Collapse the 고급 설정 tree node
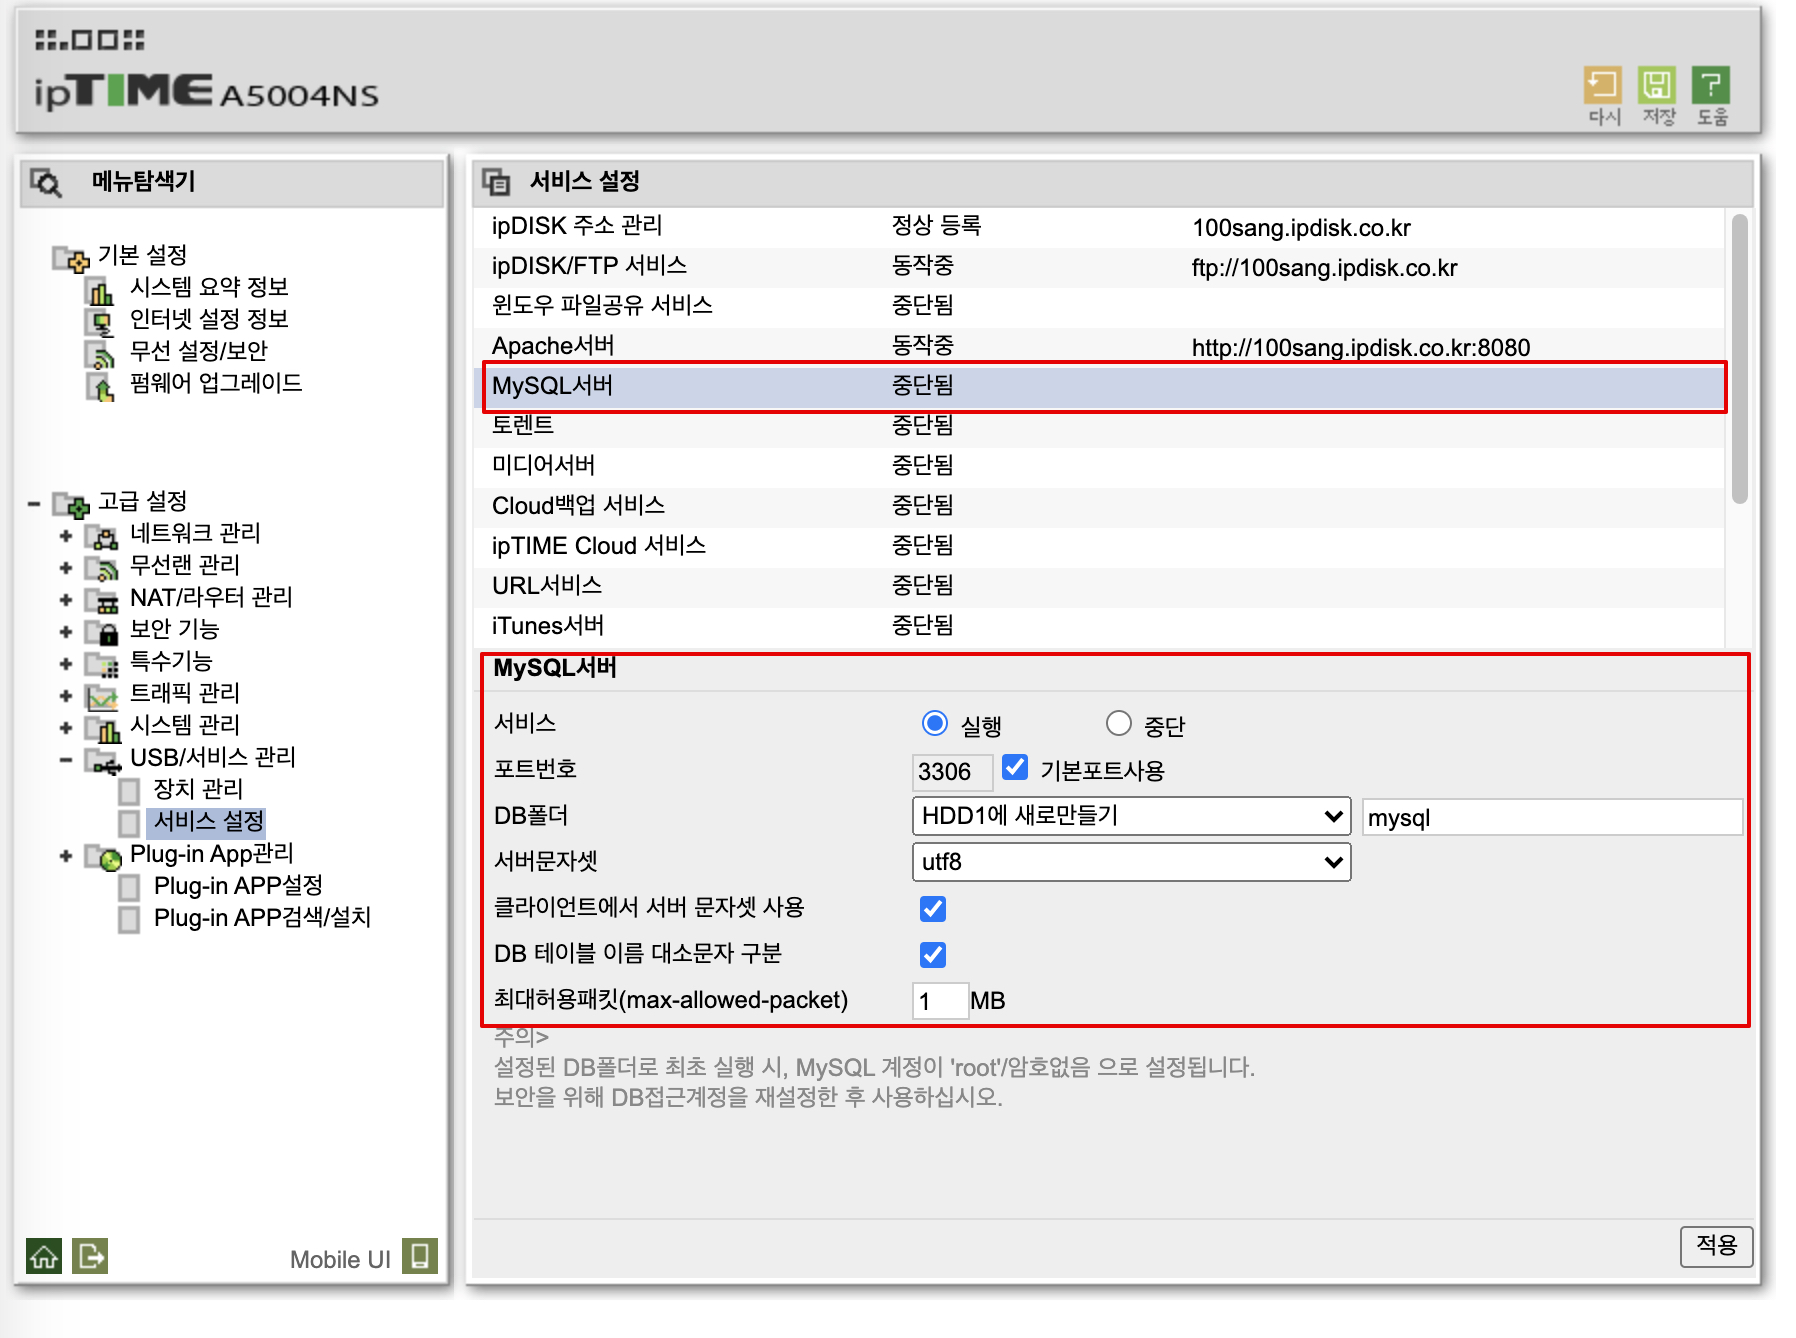This screenshot has width=1796, height=1338. point(35,504)
